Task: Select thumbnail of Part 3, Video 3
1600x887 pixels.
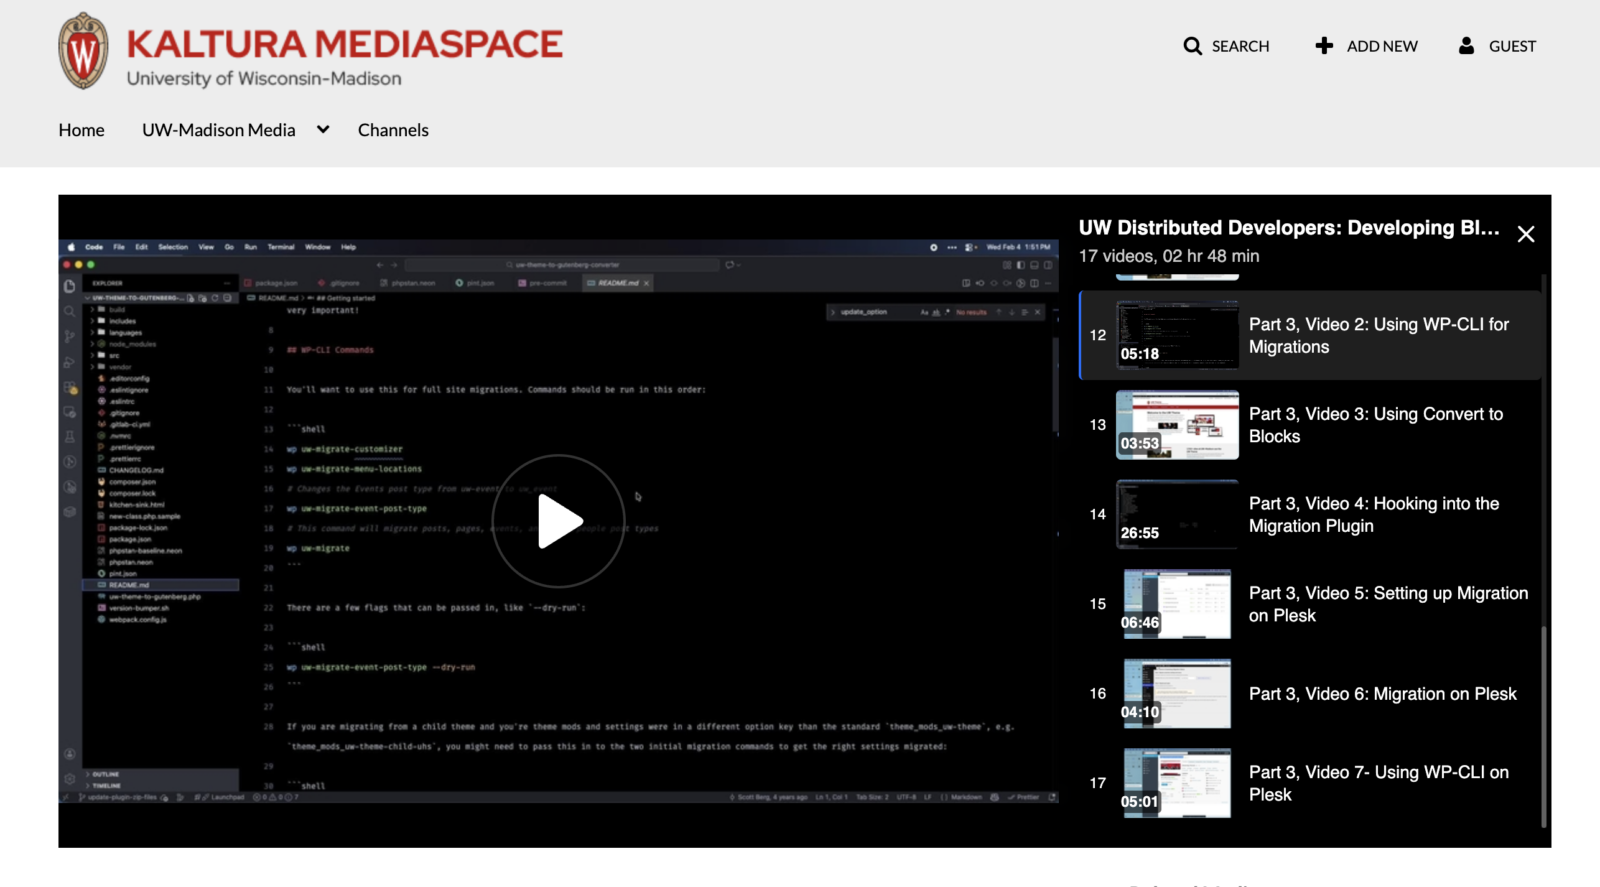Action: (x=1177, y=425)
